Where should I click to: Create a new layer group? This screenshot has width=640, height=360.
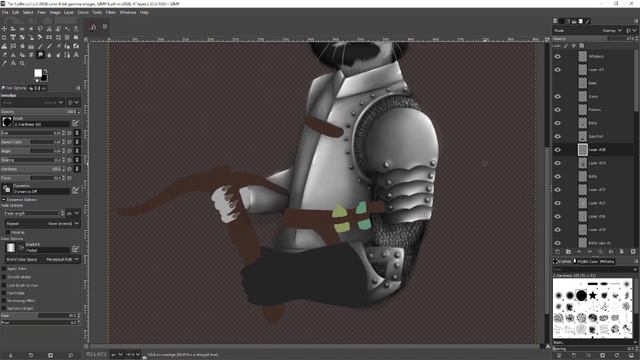click(568, 252)
